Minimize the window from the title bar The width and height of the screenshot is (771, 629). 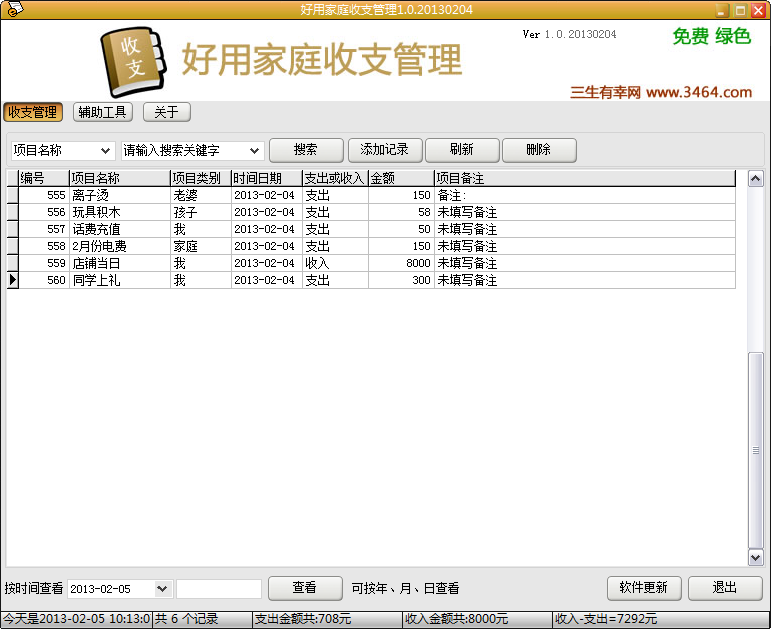click(x=722, y=10)
